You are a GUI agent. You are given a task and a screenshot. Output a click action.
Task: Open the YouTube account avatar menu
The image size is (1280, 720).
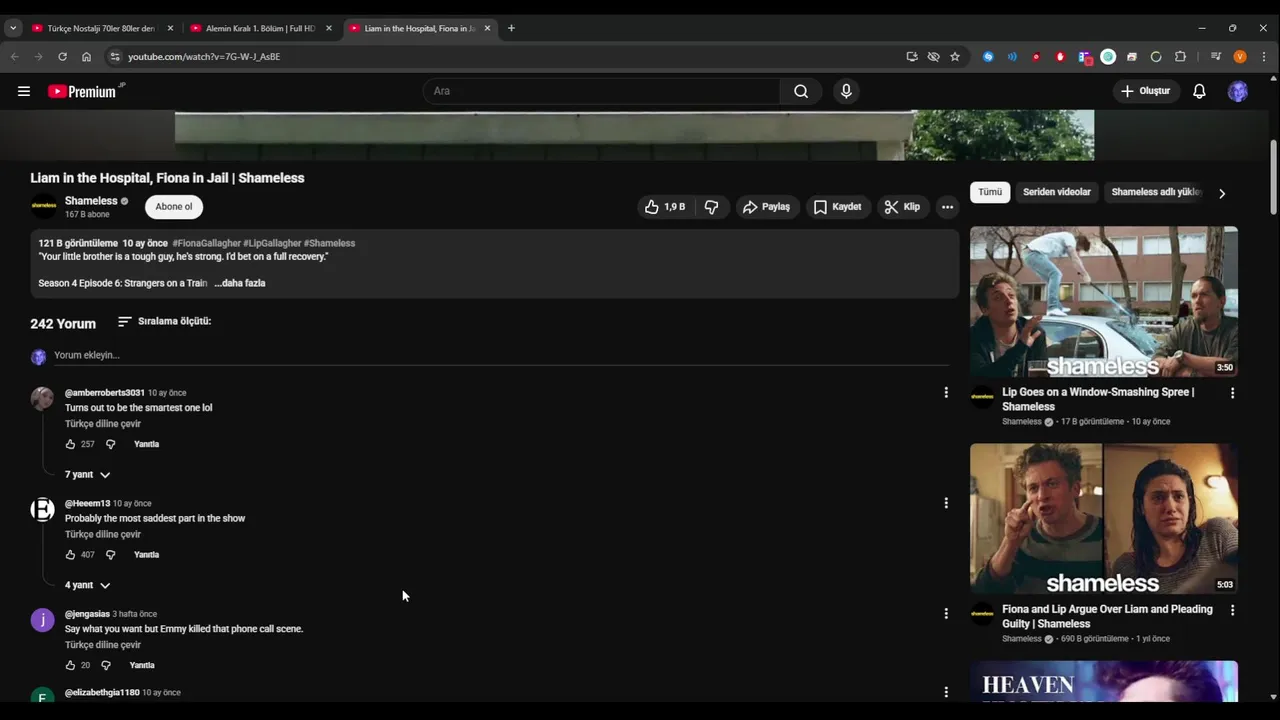click(x=1238, y=91)
